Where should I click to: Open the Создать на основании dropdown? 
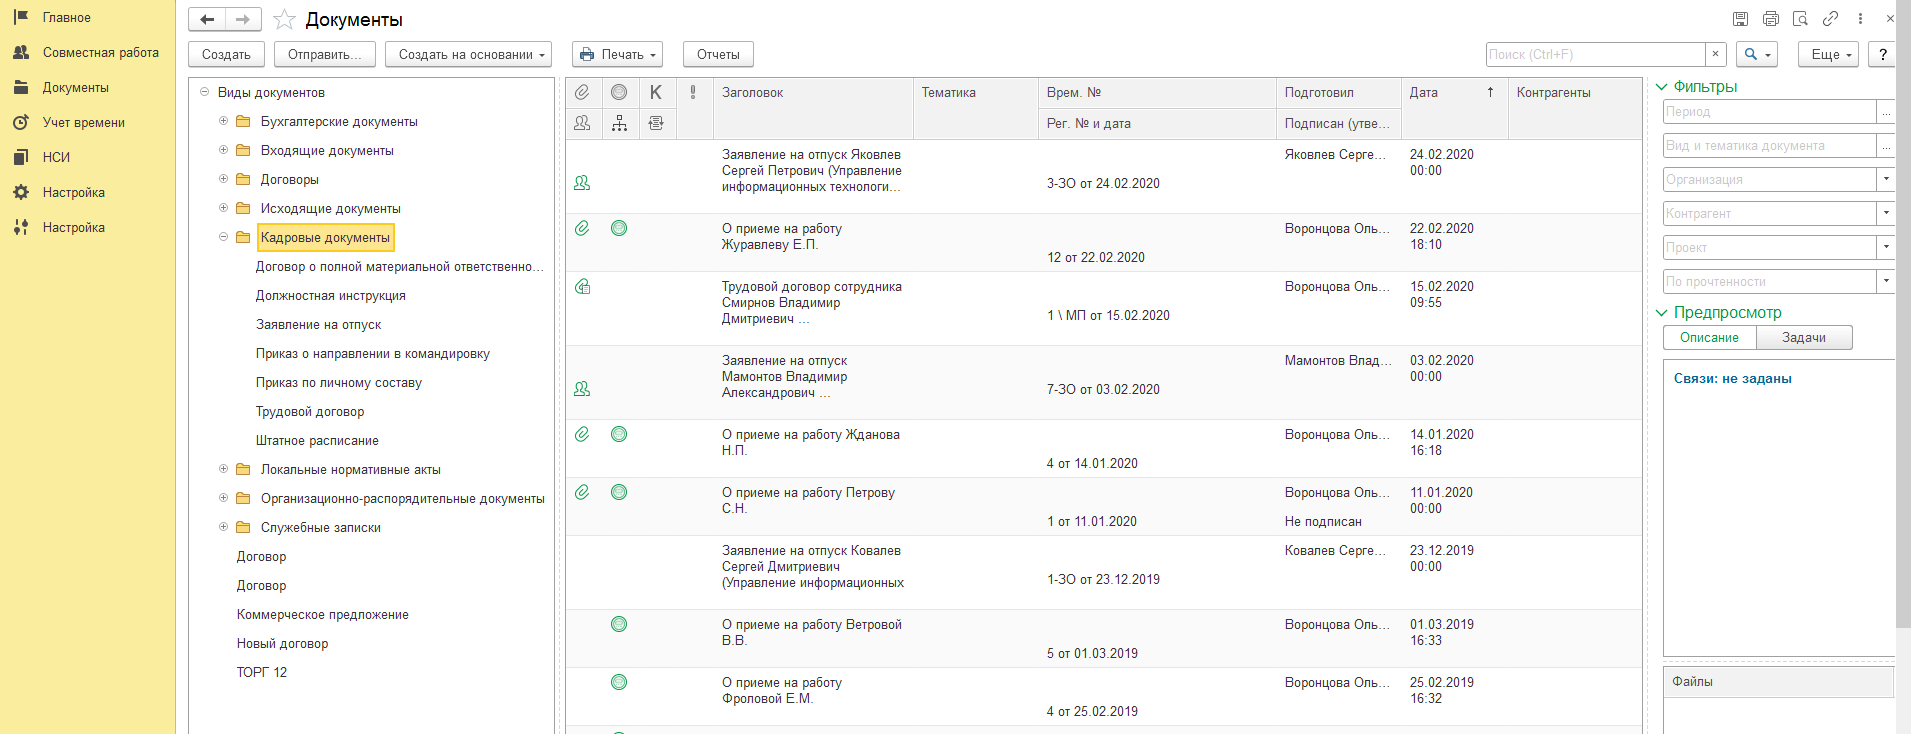point(468,54)
